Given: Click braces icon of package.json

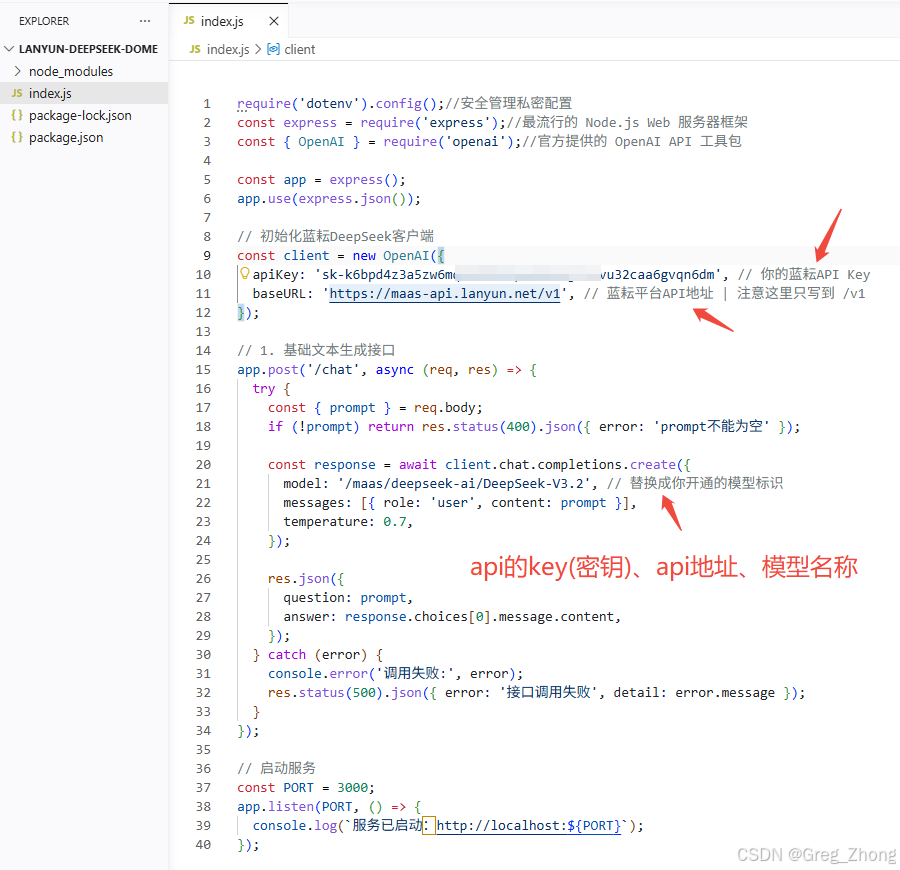Looking at the screenshot, I should pos(17,138).
